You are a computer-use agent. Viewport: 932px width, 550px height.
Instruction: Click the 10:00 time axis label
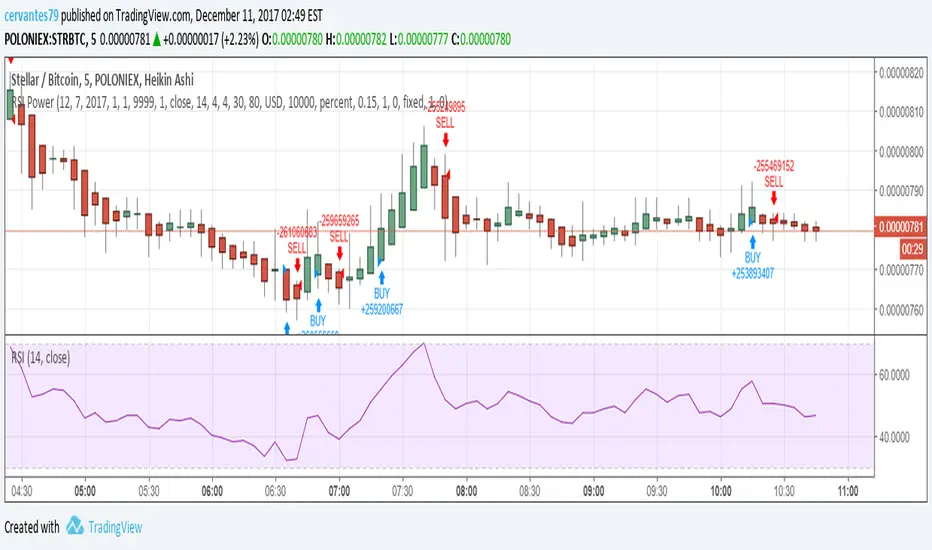click(x=720, y=491)
